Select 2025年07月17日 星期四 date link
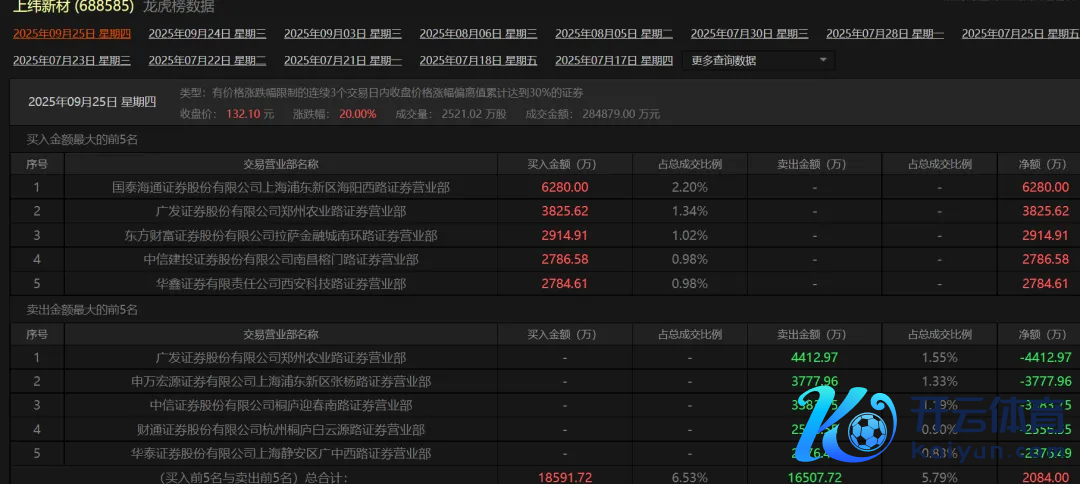Screen dimensions: 1080x484 614,61
